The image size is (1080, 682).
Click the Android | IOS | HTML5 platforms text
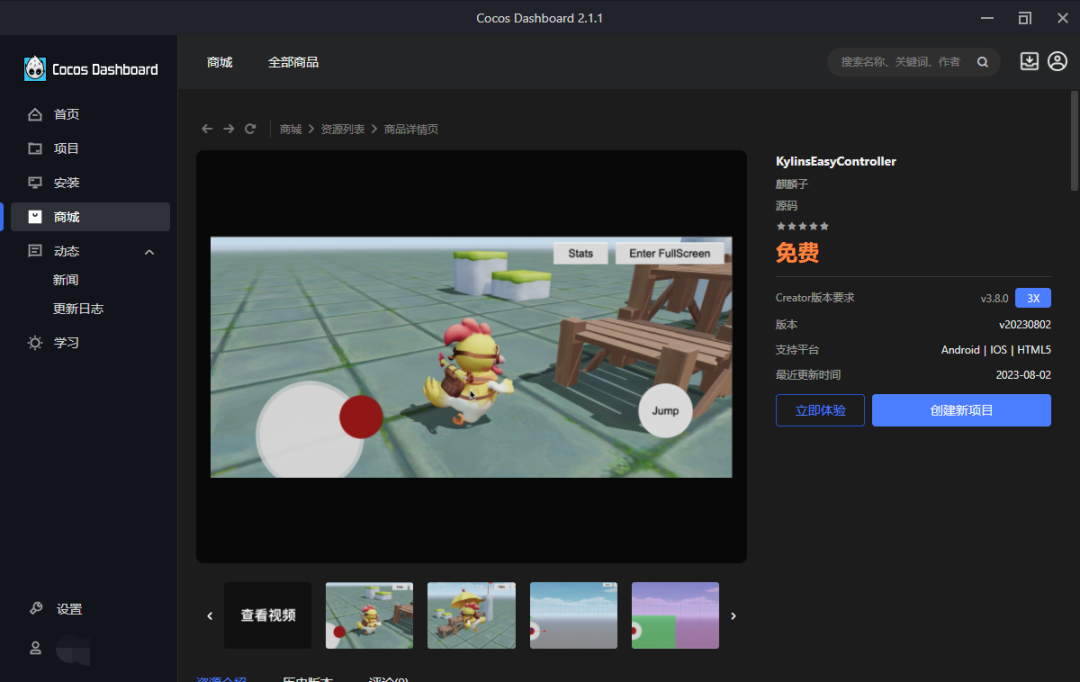point(996,350)
